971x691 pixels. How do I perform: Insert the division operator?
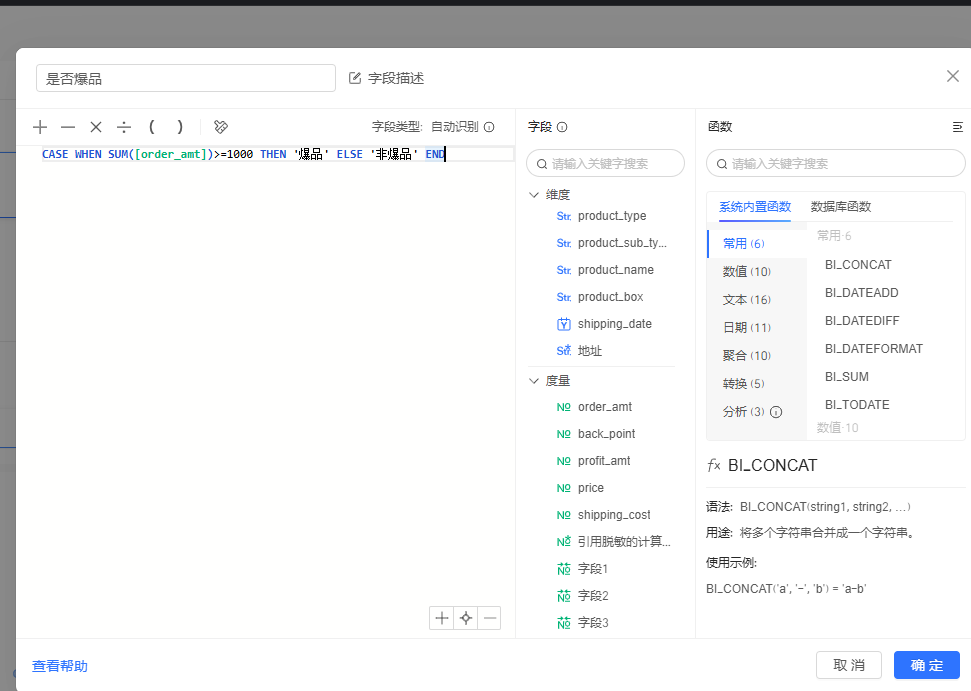tap(123, 127)
